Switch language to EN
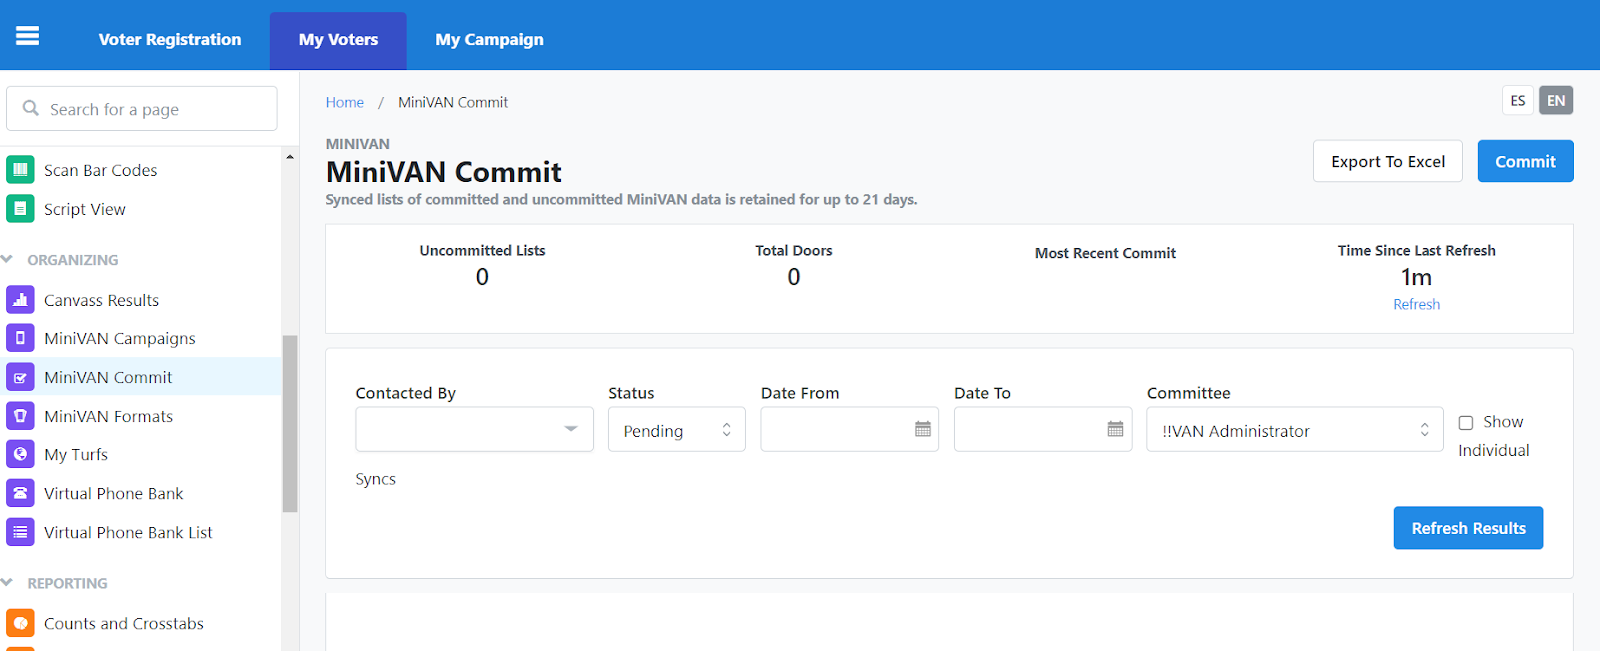 (x=1556, y=100)
